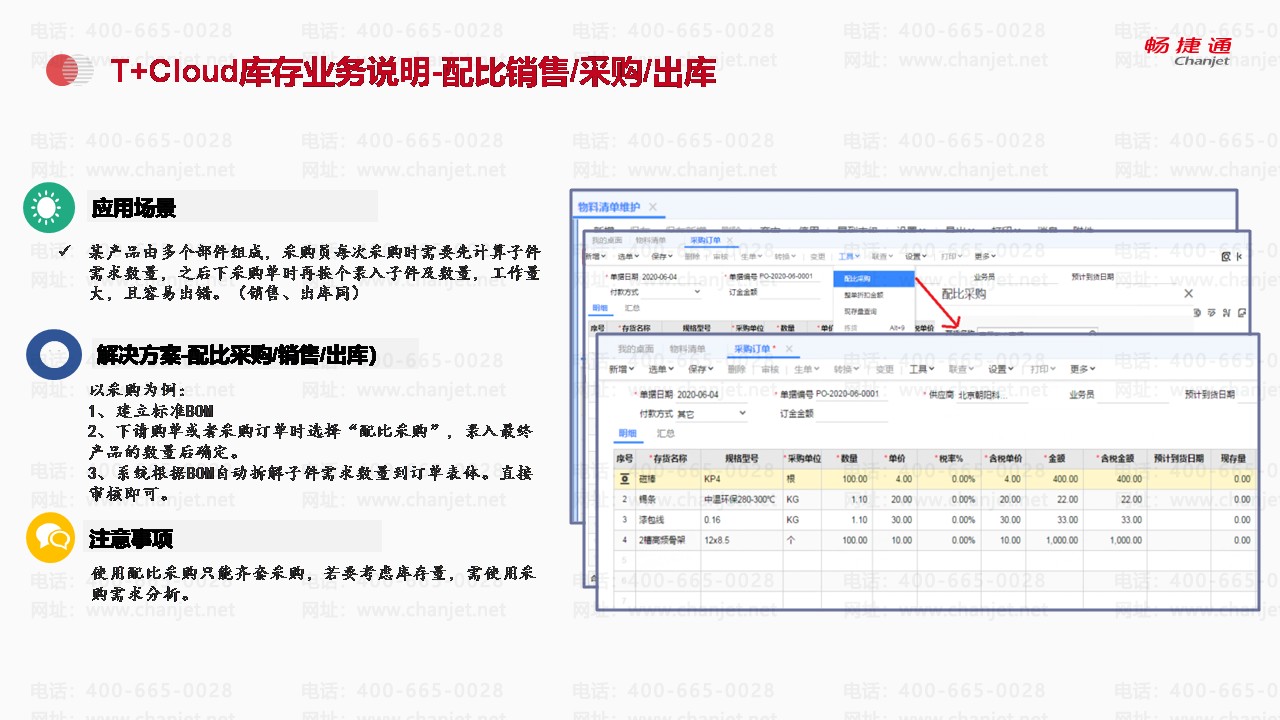Viewport: 1280px width, 720px height.
Task: Click 33.00 in 含税金额 column
Action: (1115, 520)
